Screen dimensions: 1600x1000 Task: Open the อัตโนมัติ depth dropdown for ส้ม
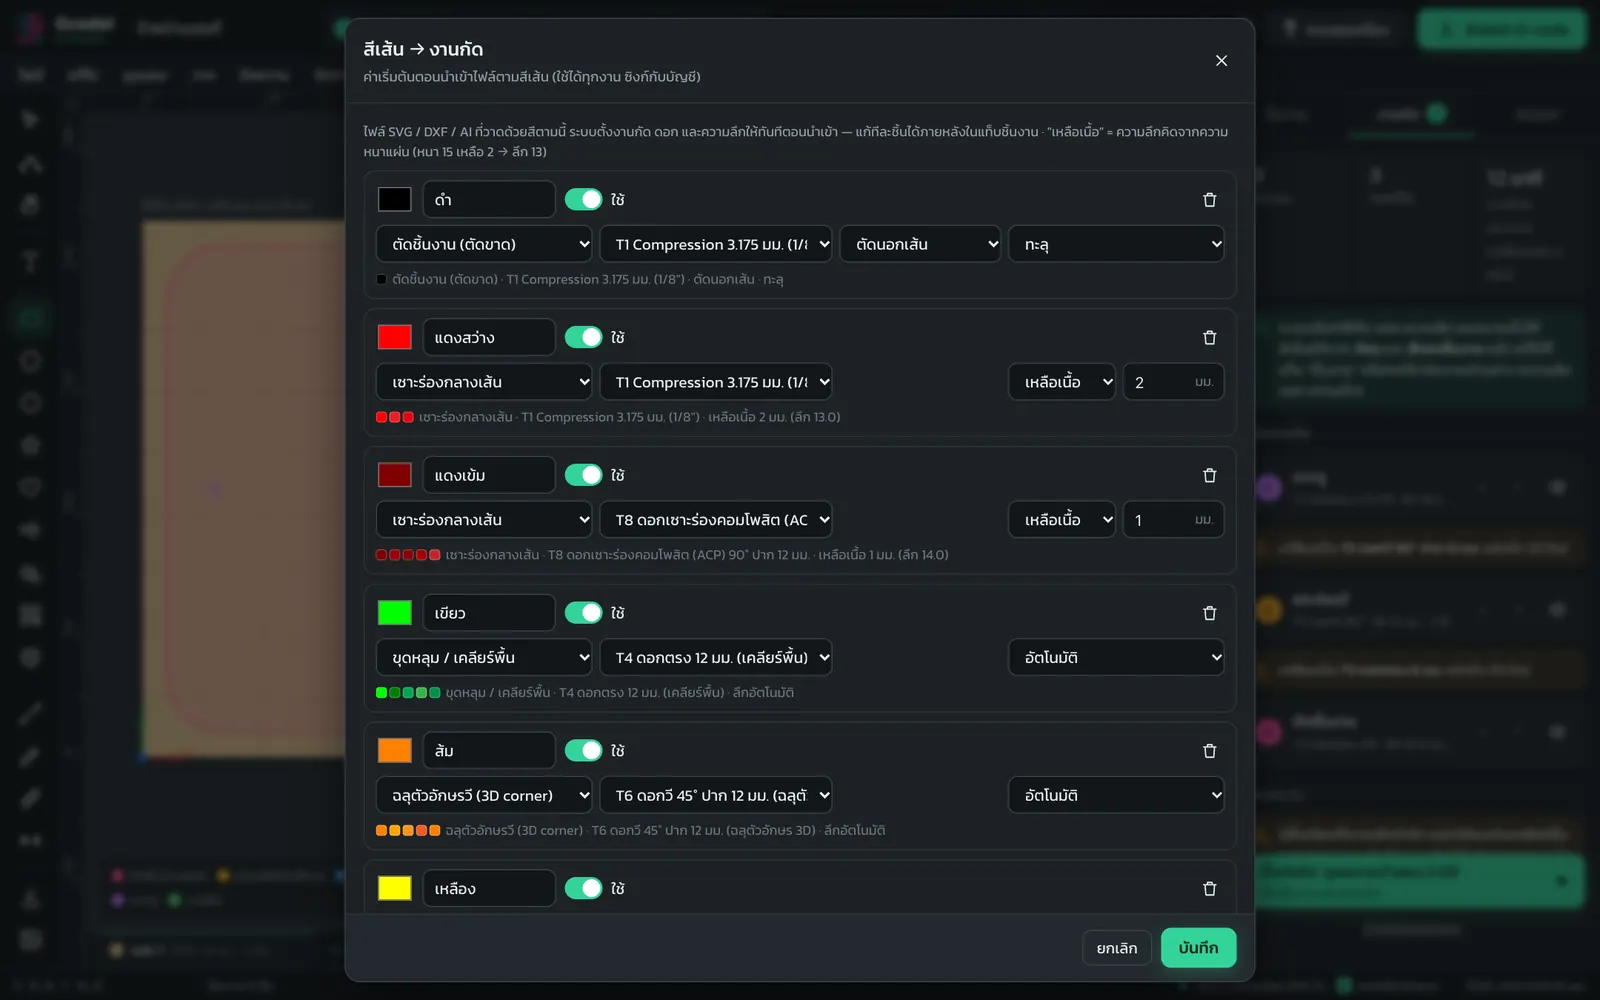1116,796
